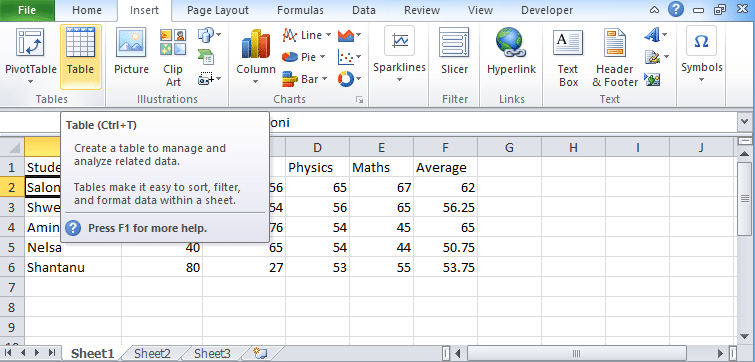The image size is (755, 362).
Task: Insert a Line chart
Action: coord(307,35)
